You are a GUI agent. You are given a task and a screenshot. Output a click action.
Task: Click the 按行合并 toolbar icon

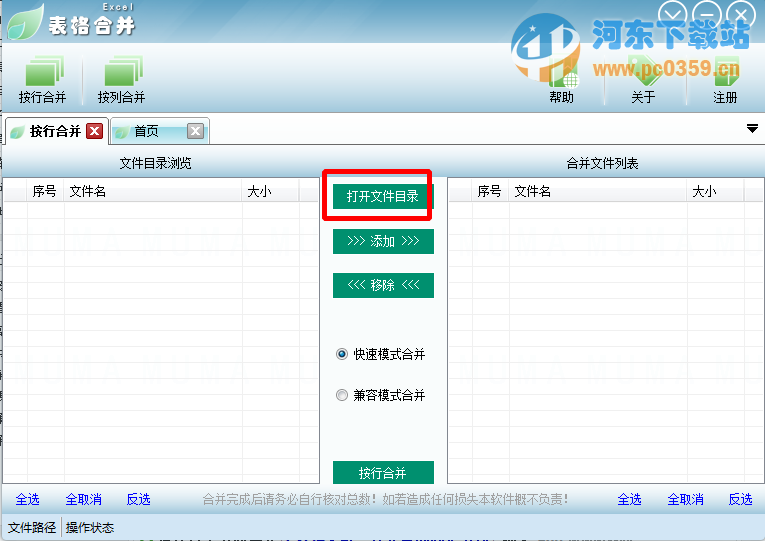point(42,80)
